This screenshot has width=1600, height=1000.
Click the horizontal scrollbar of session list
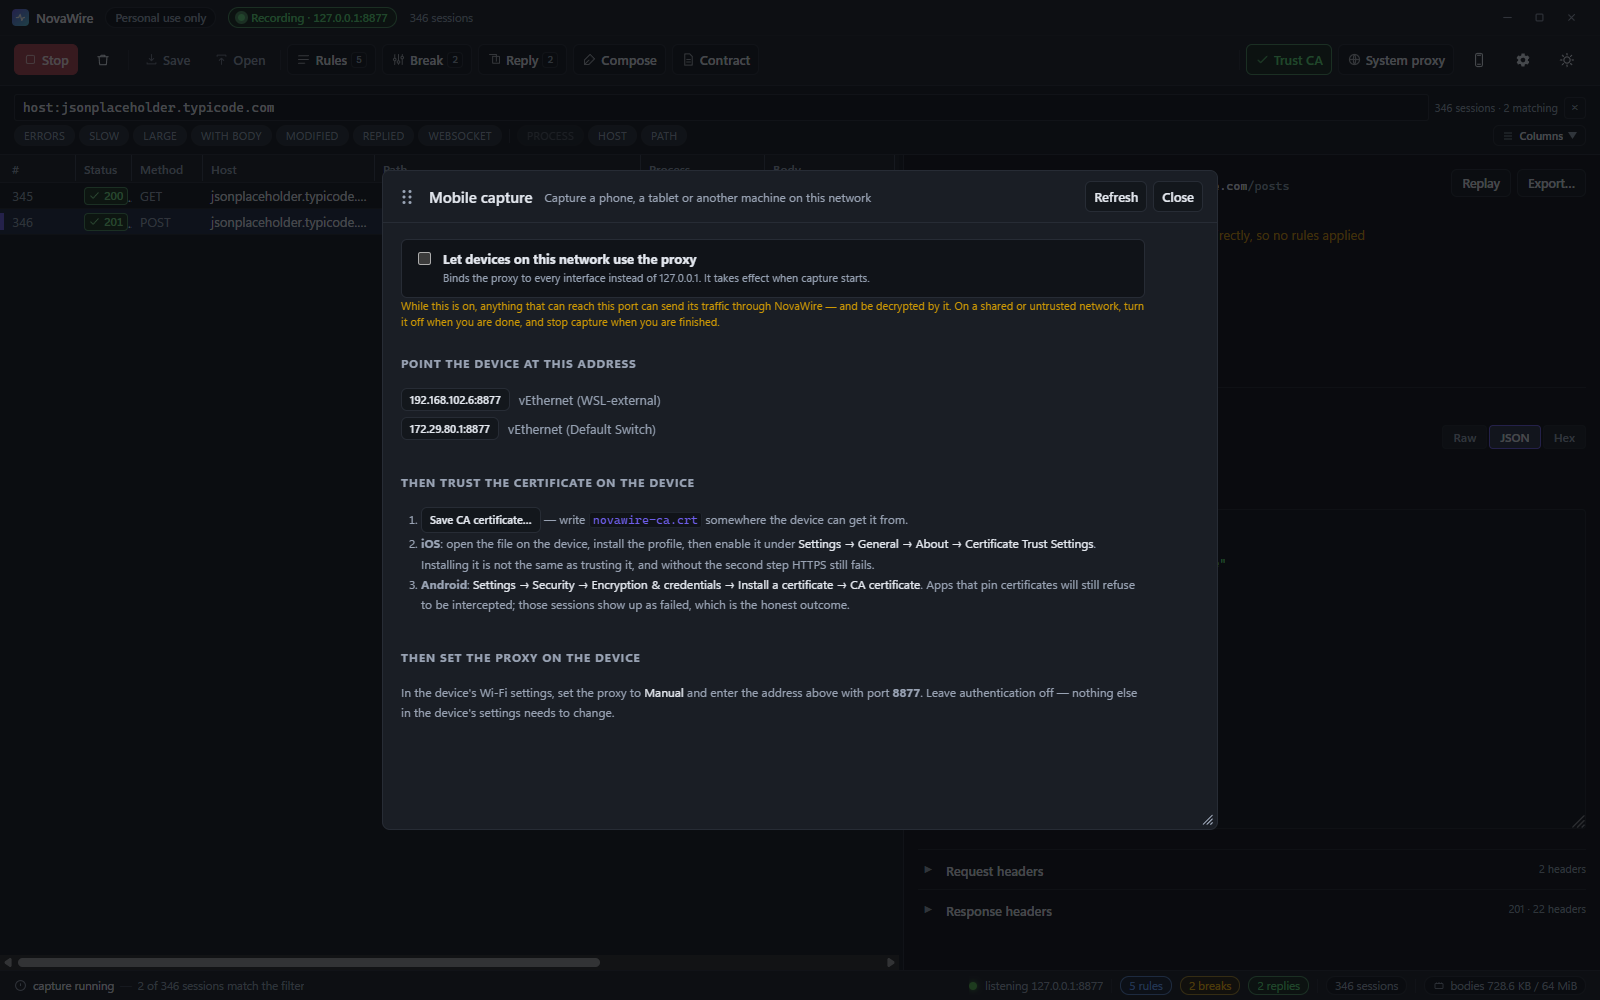(309, 962)
